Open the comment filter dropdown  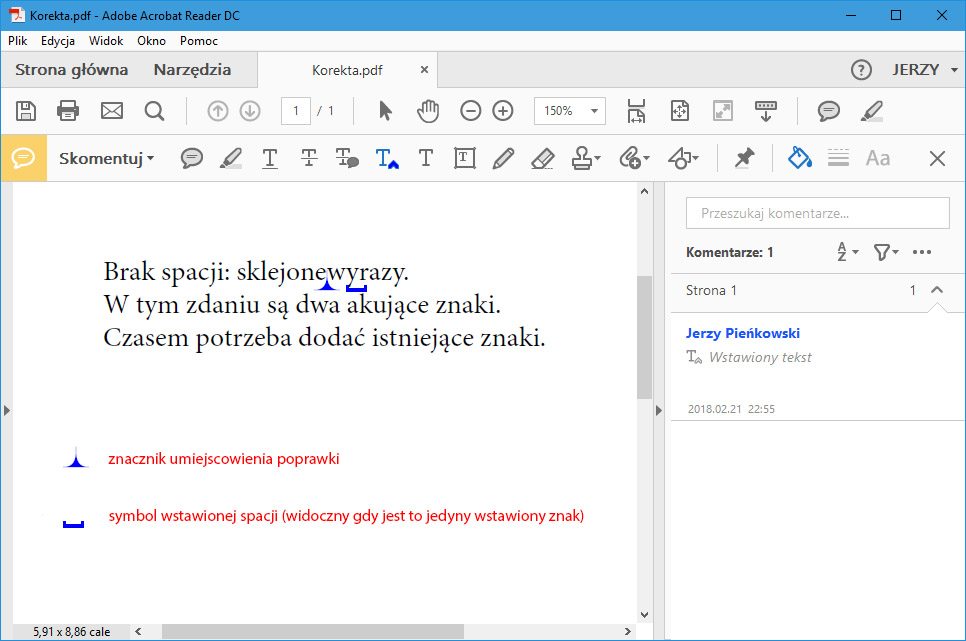point(886,253)
